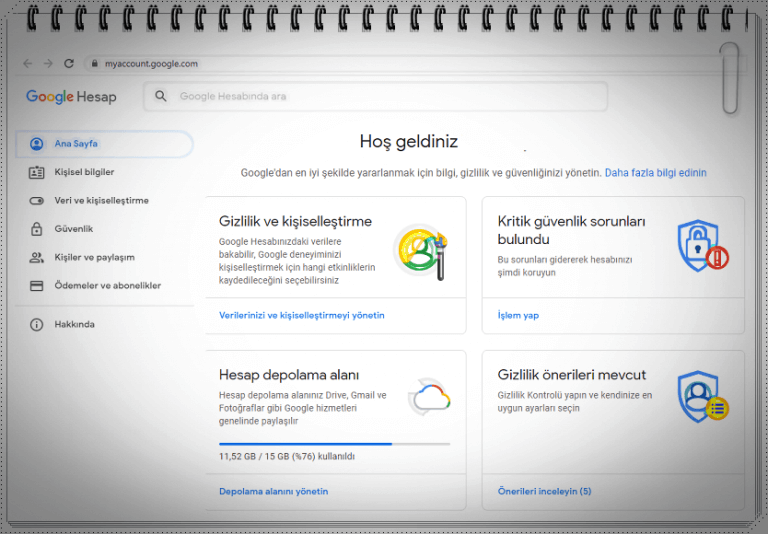
Task: Click the Google Hesap logo
Action: pos(72,97)
